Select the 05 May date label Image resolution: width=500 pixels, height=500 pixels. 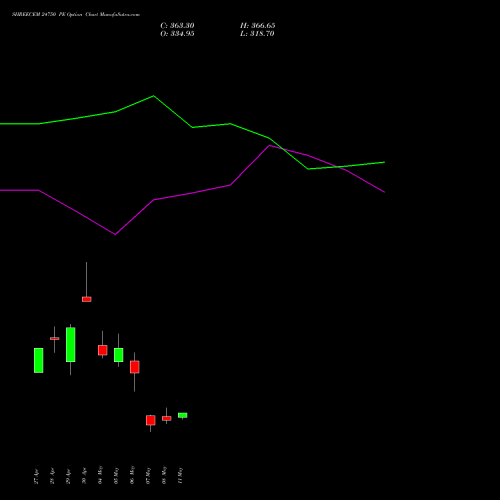[116, 475]
